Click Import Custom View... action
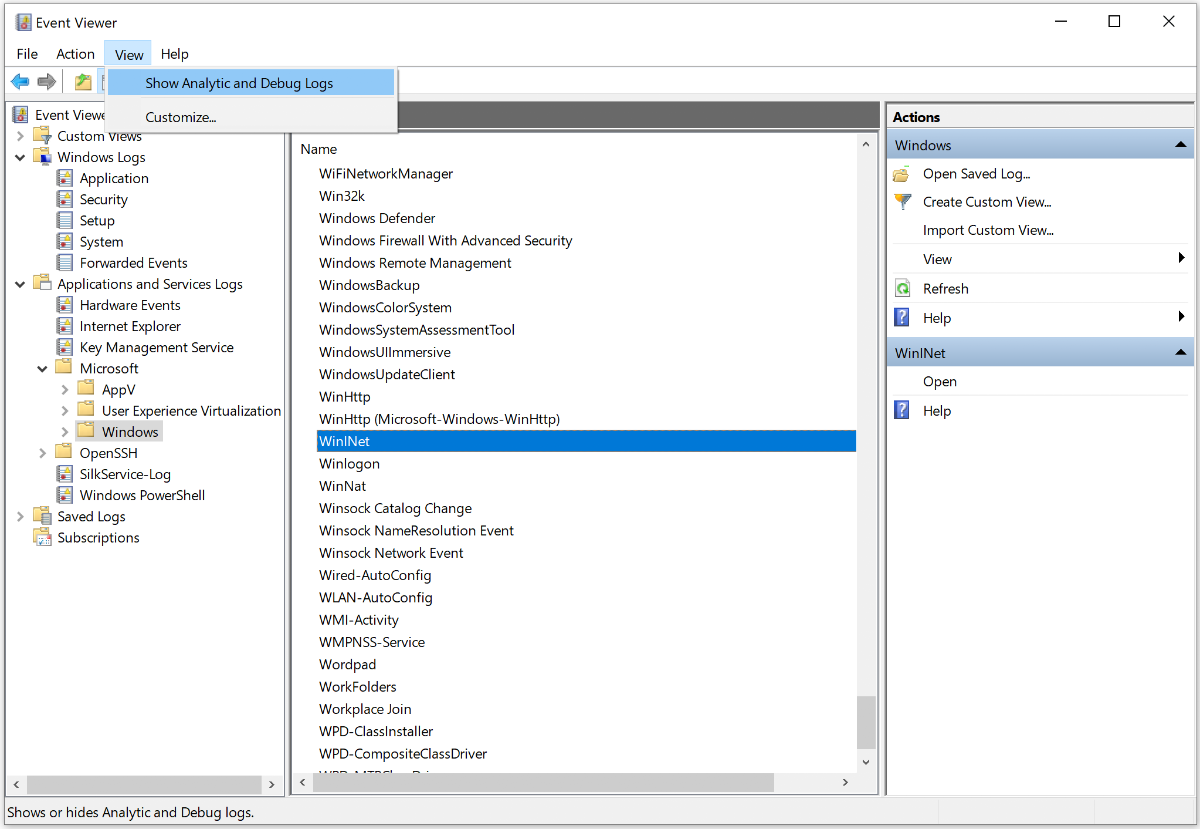Screen dimensions: 1200x829 (988, 230)
